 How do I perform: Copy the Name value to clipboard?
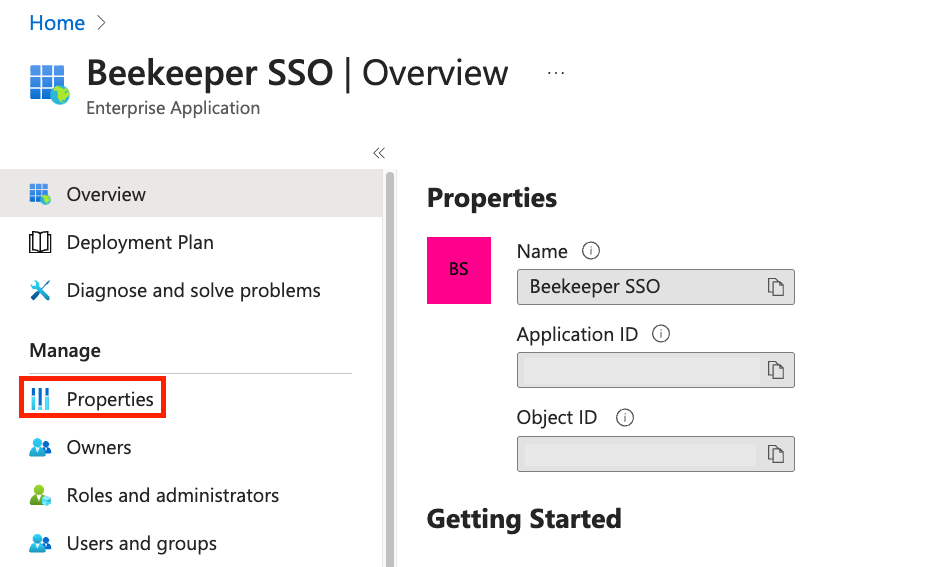[775, 287]
